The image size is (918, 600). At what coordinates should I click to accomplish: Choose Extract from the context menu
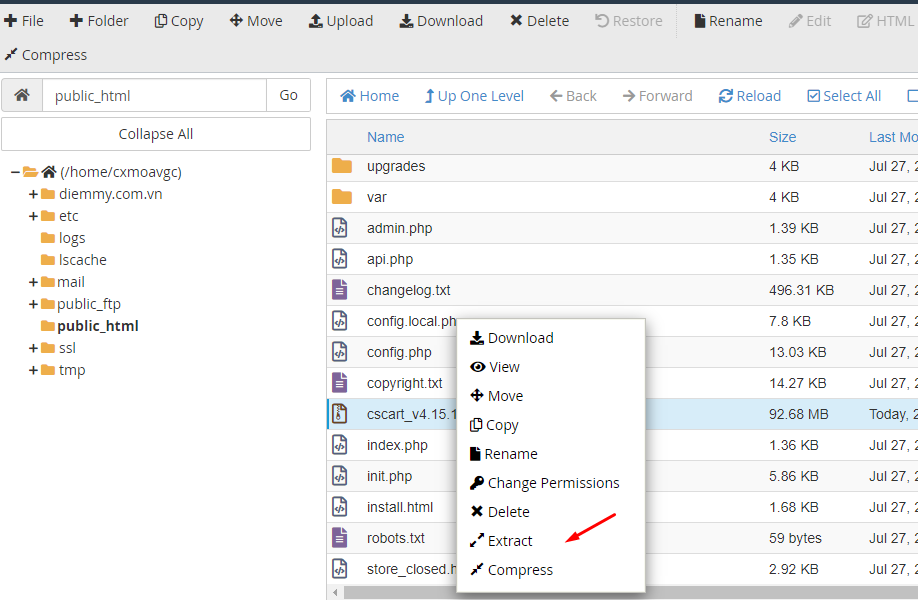(x=510, y=541)
